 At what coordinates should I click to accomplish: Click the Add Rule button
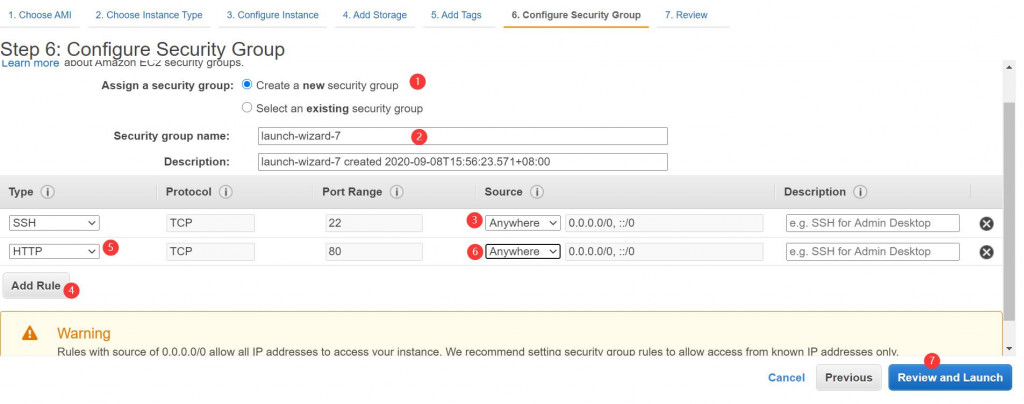[36, 286]
